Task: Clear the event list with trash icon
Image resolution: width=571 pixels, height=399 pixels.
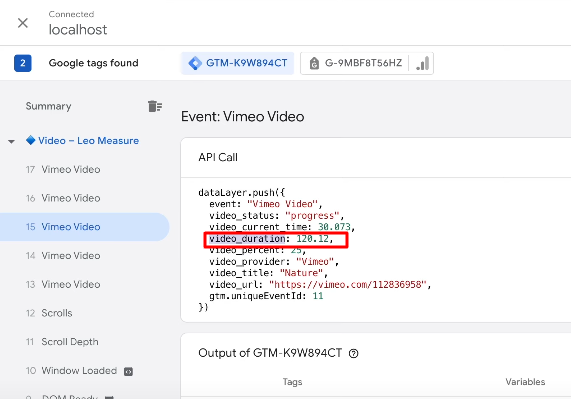Action: 155,106
